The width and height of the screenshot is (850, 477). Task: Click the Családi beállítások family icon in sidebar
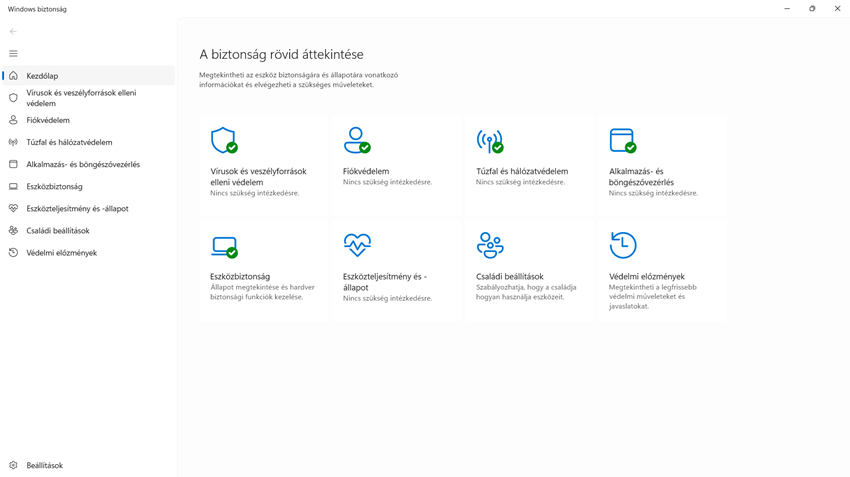tap(14, 230)
